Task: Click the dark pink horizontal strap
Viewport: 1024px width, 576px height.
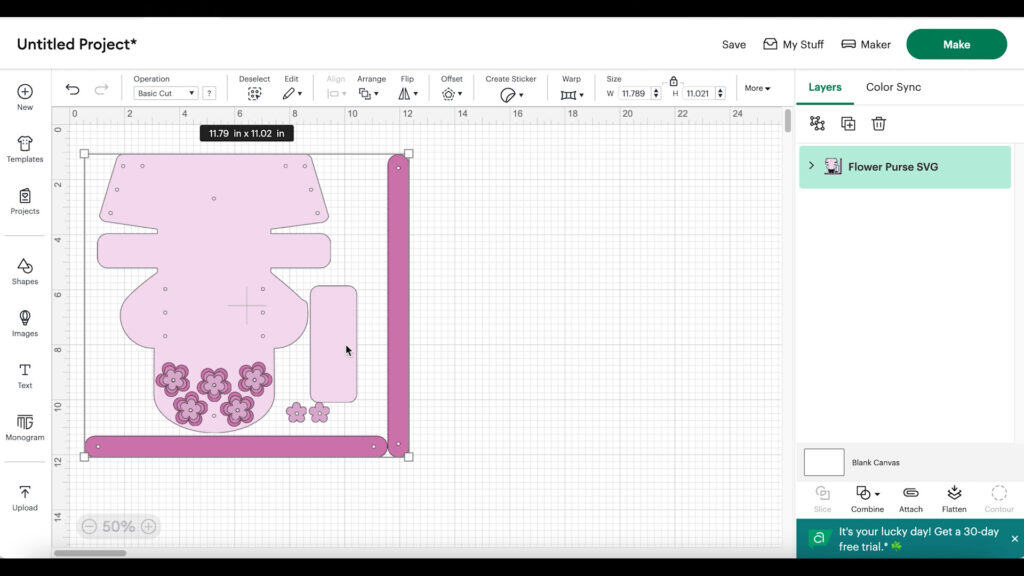Action: click(x=236, y=447)
